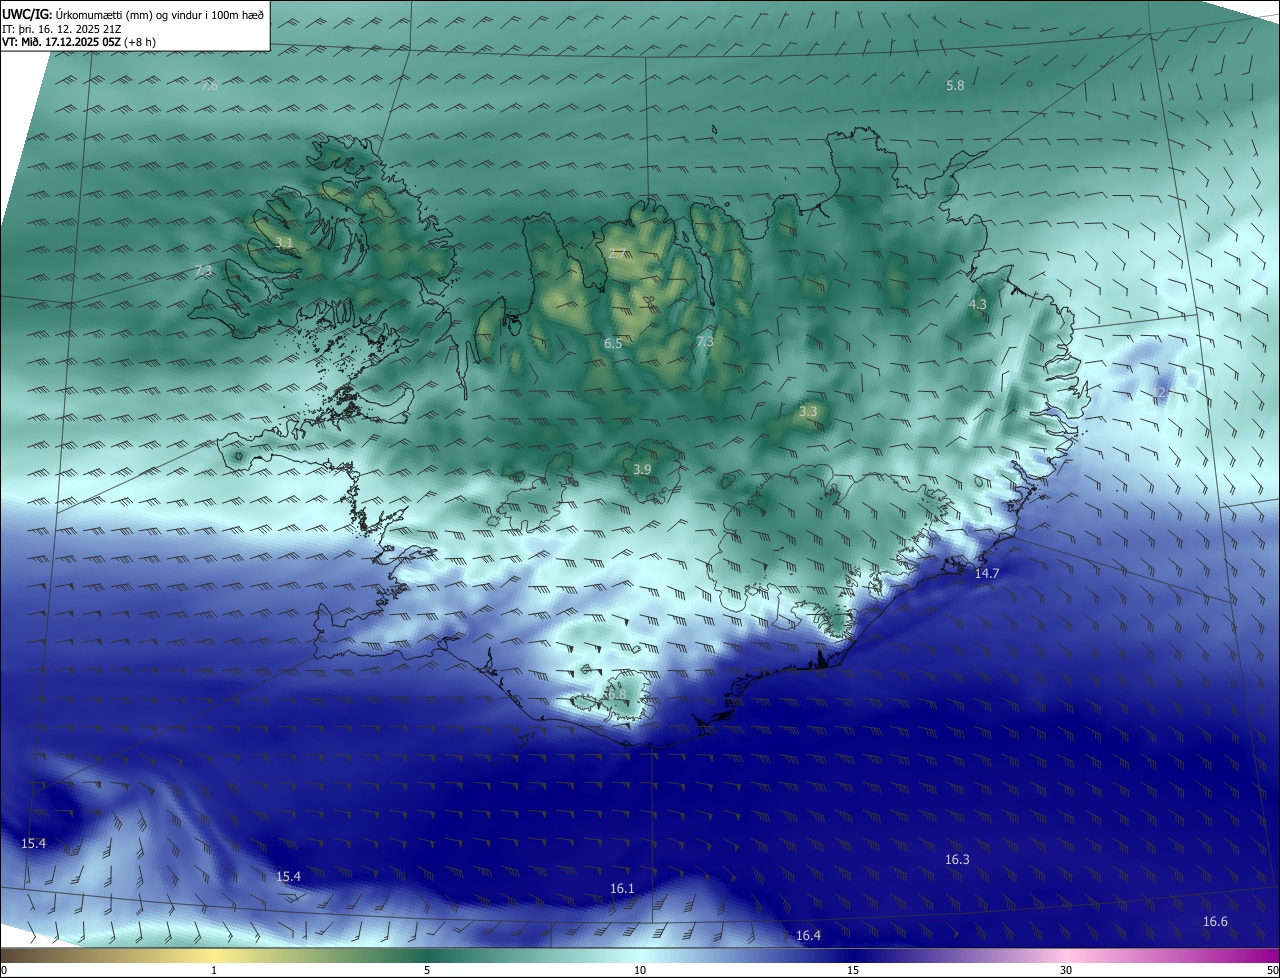Click the 6.8 value label

pos(617,695)
